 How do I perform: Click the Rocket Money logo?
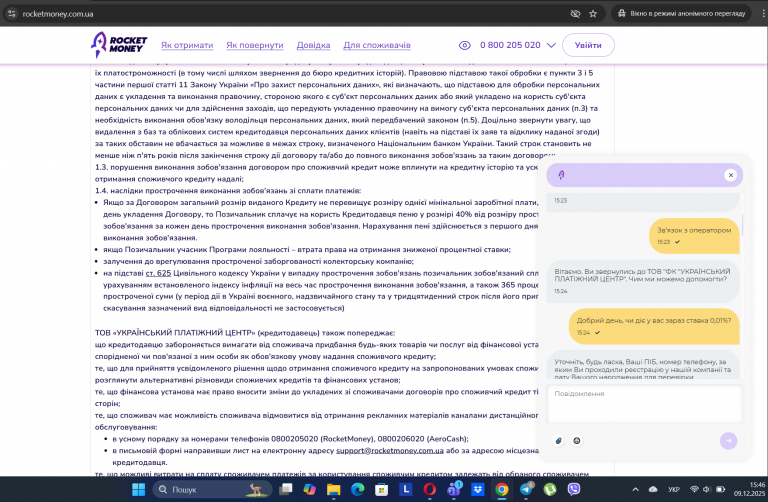pyautogui.click(x=119, y=45)
